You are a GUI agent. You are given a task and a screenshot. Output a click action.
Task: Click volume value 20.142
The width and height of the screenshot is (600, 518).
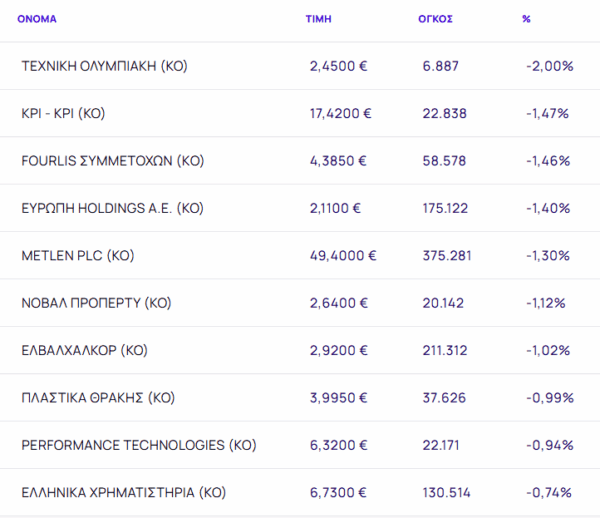[x=443, y=303]
